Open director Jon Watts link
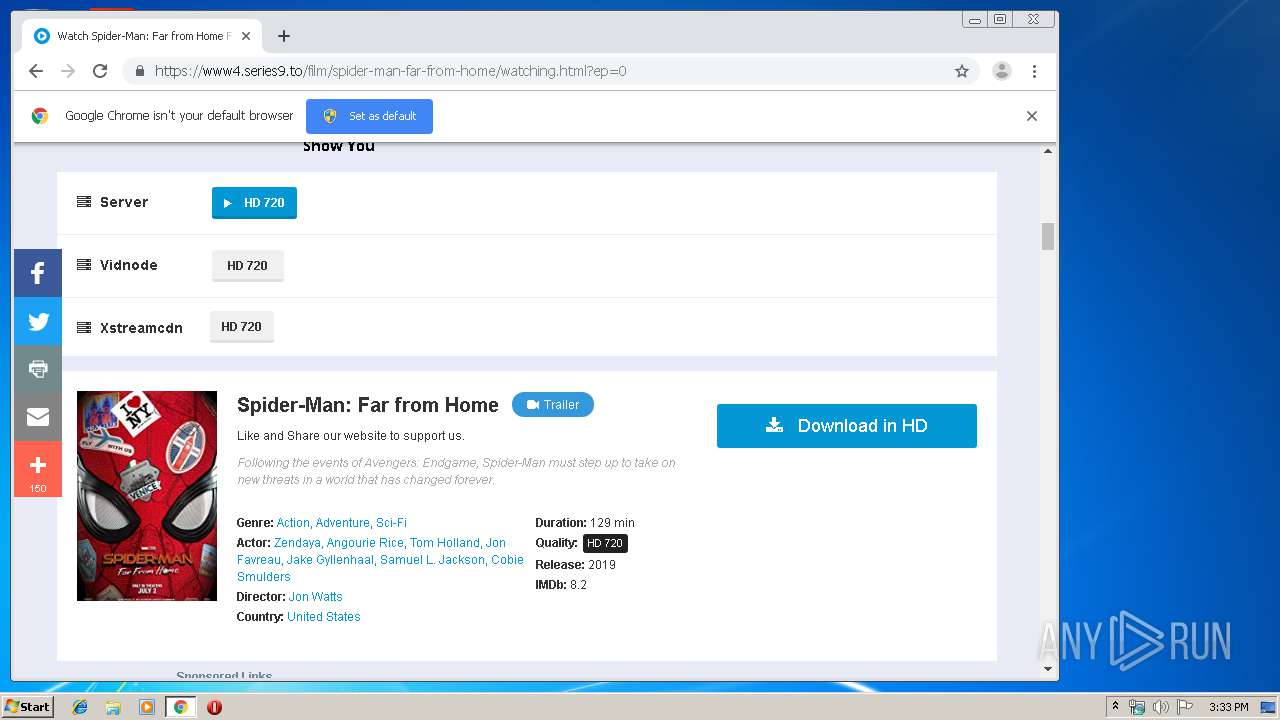 (316, 597)
